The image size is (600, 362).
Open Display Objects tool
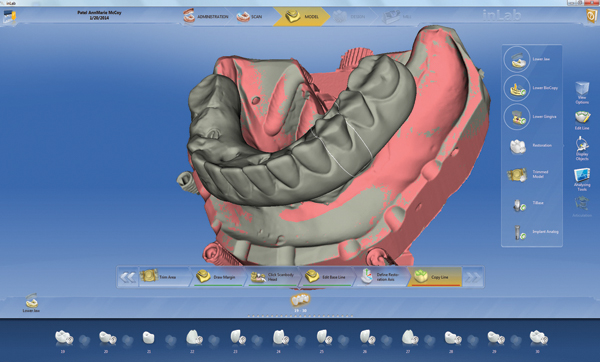pyautogui.click(x=582, y=149)
